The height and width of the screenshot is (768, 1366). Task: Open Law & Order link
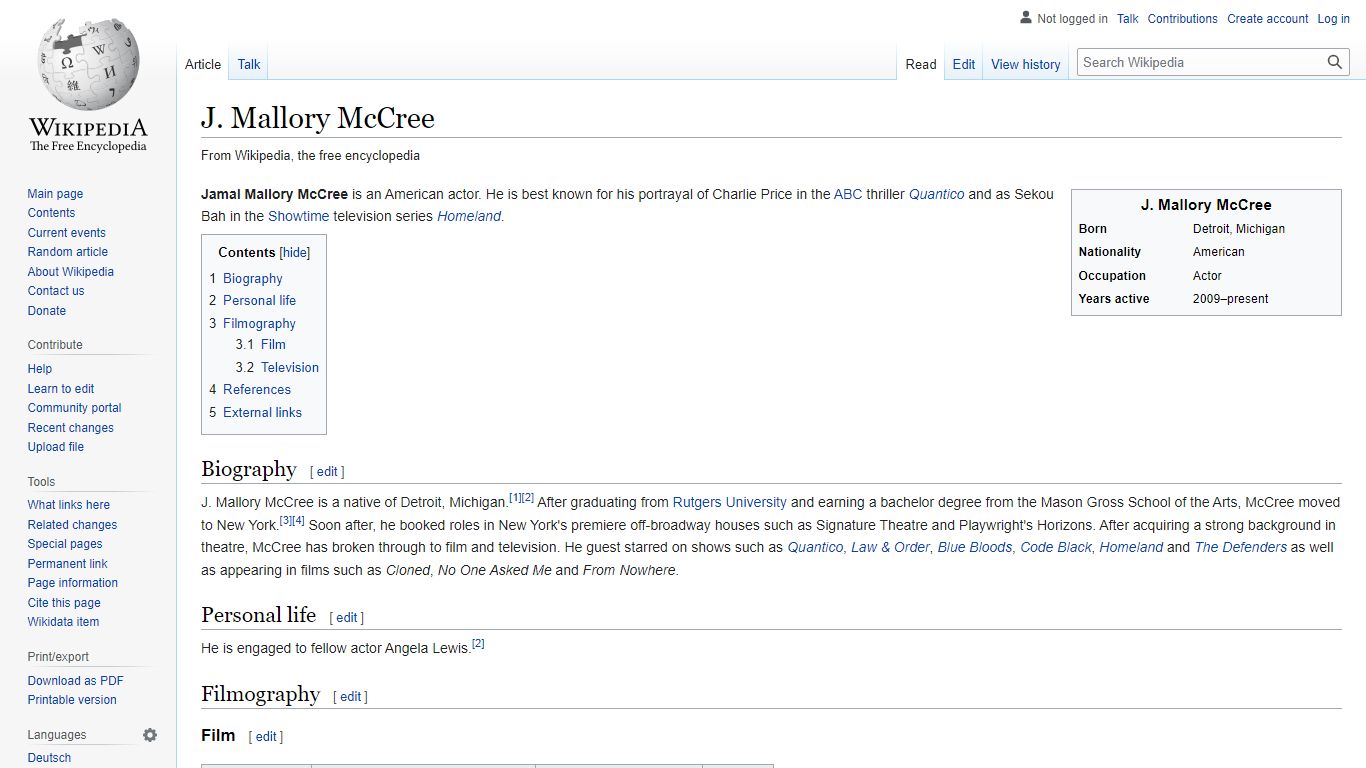point(890,547)
